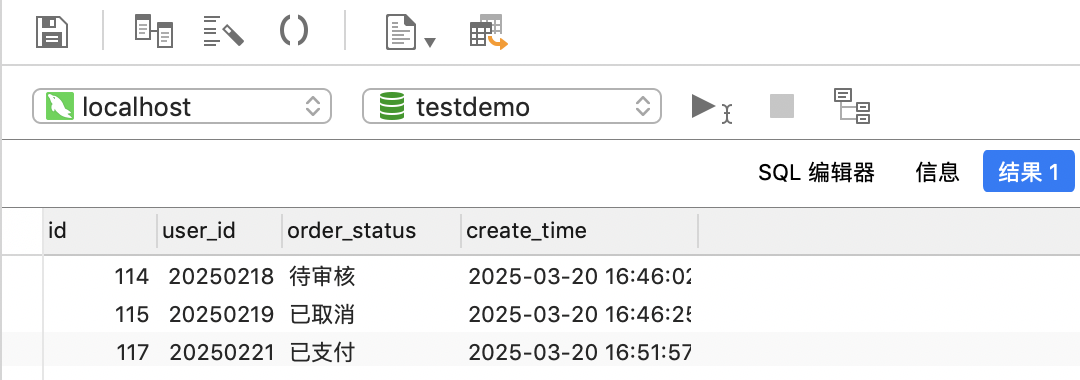Open the localhost connection dropdown

tap(182, 106)
